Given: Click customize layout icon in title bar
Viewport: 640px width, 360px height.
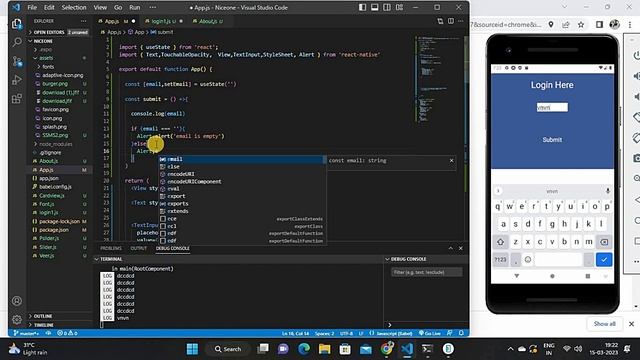Looking at the screenshot, I should (400, 7).
